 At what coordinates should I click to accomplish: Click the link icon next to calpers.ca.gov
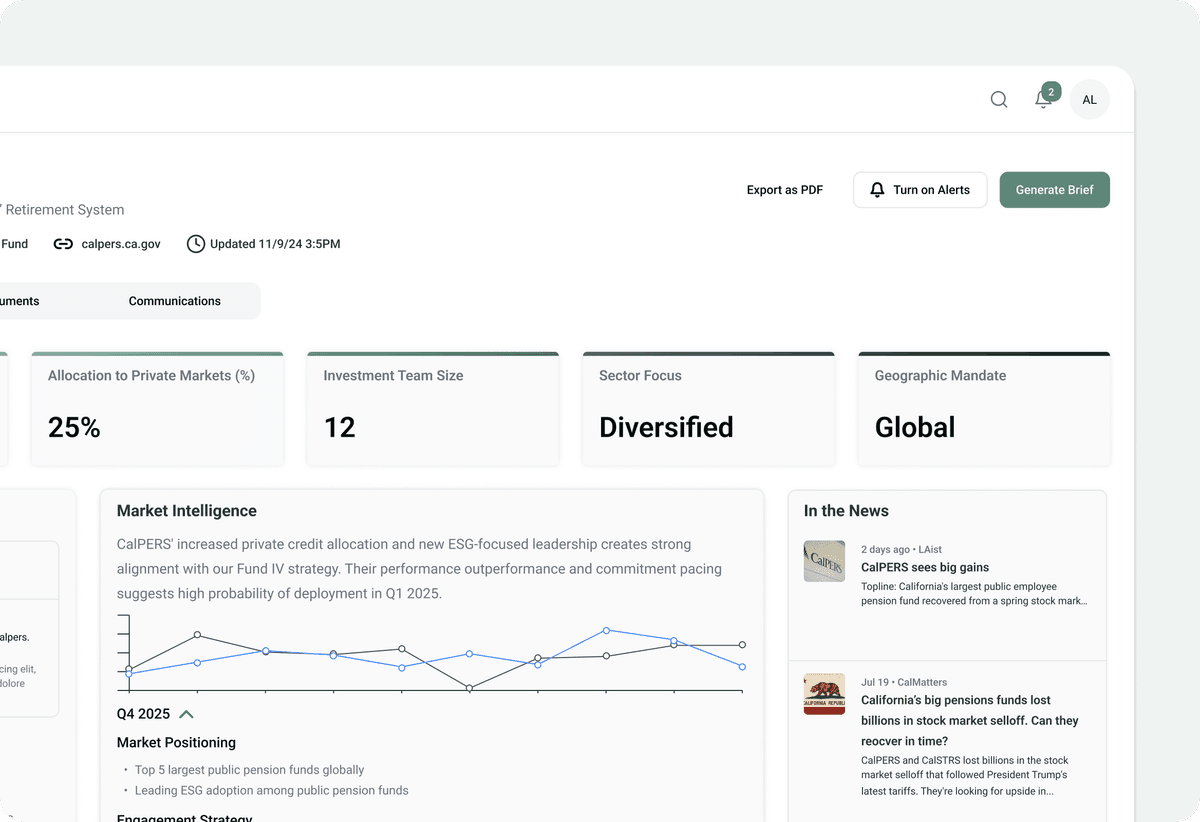[x=62, y=243]
